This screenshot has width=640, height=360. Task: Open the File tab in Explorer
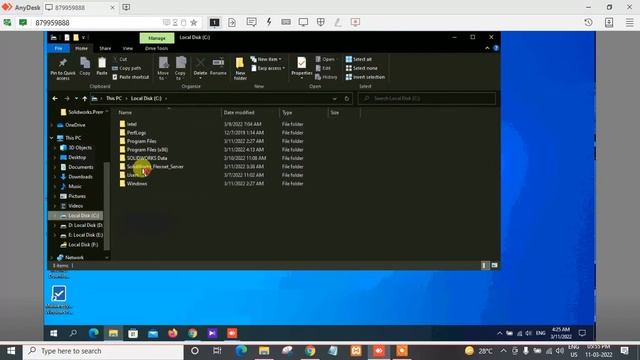[x=58, y=48]
